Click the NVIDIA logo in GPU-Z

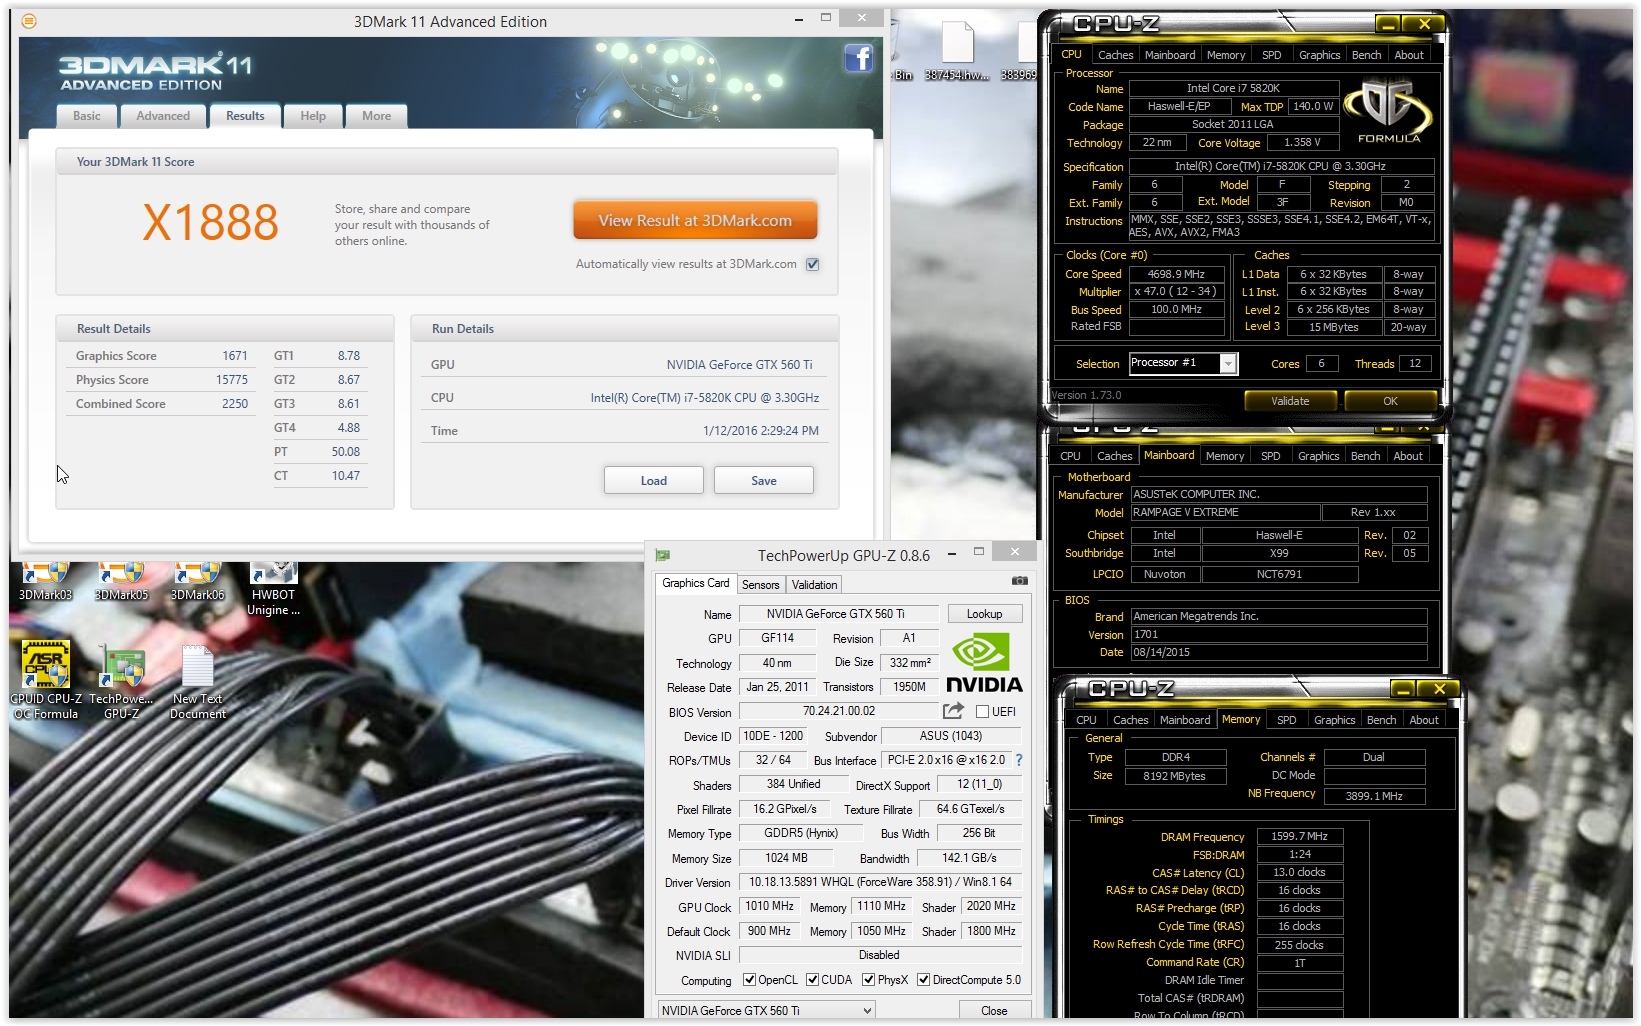click(x=984, y=662)
